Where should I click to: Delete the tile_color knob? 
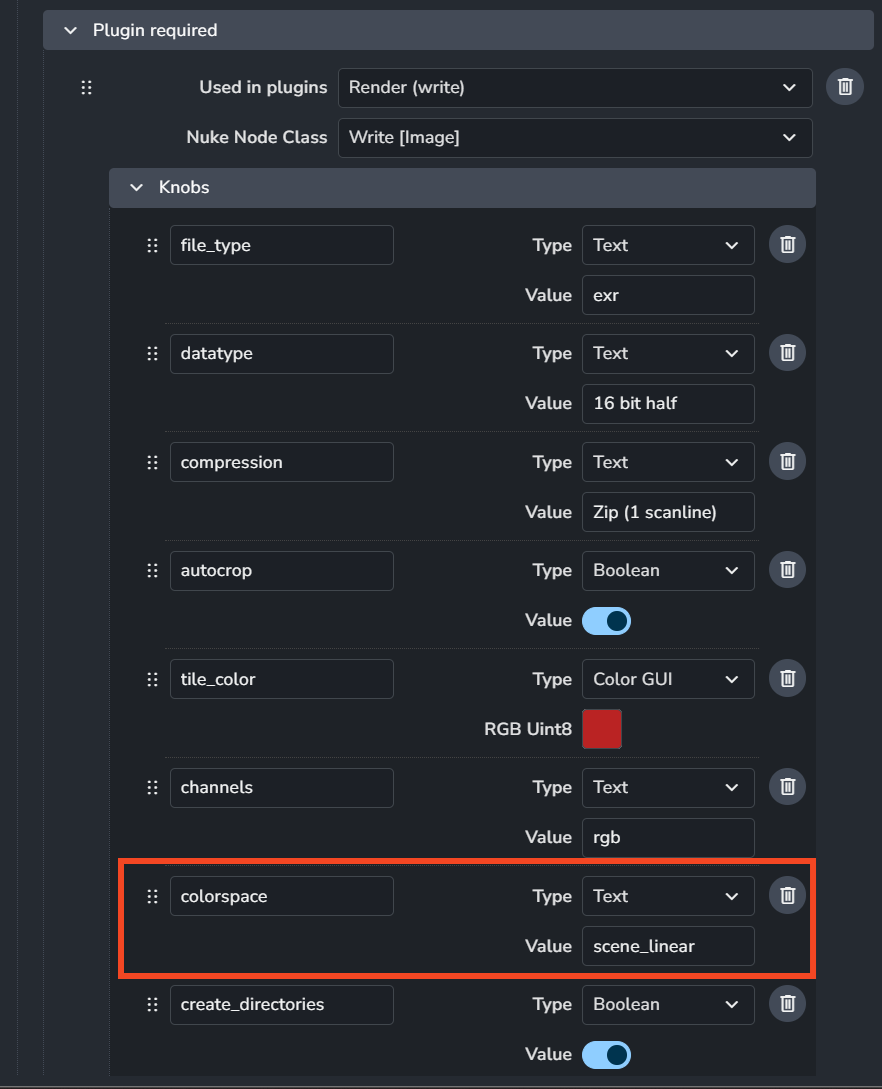click(787, 678)
